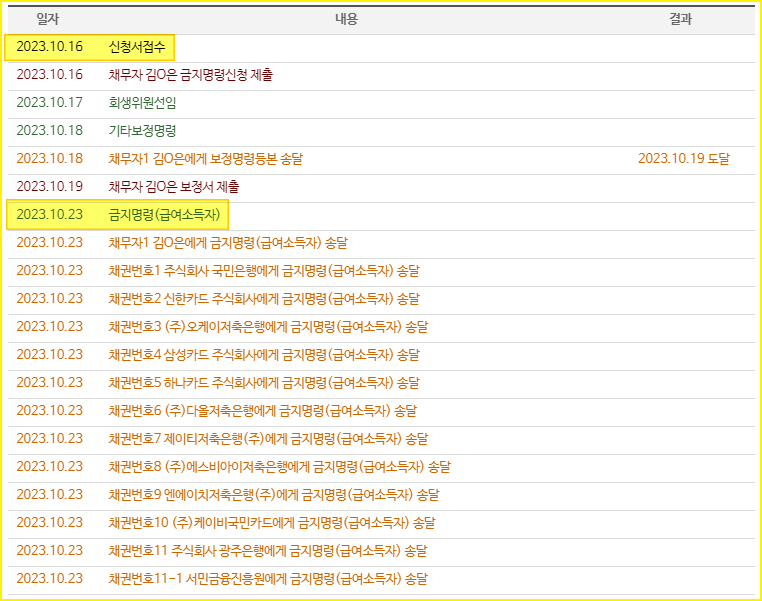The width and height of the screenshot is (762, 601).
Task: Select the 신청서접수 entry
Action: click(137, 47)
